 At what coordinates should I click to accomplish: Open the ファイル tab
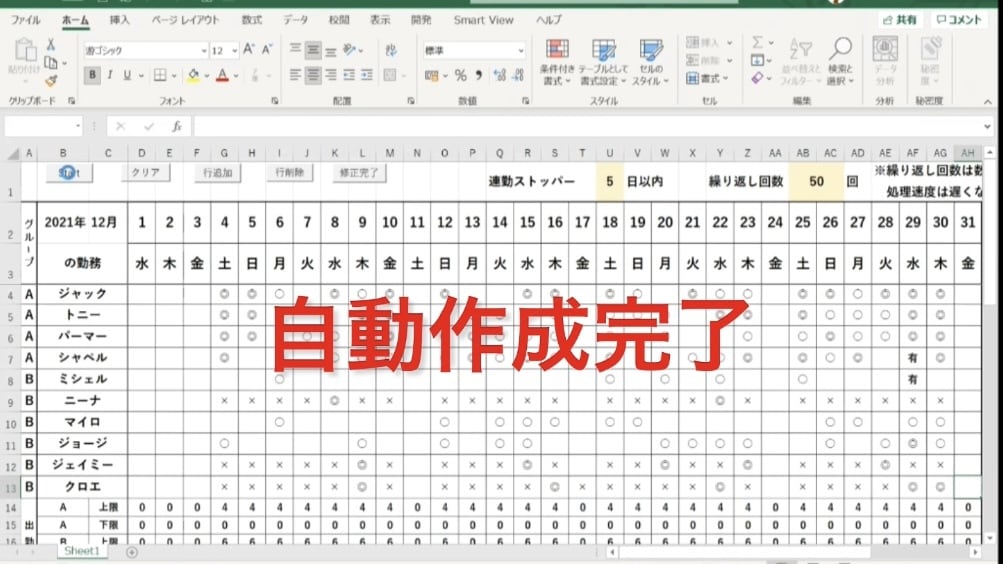coord(26,20)
